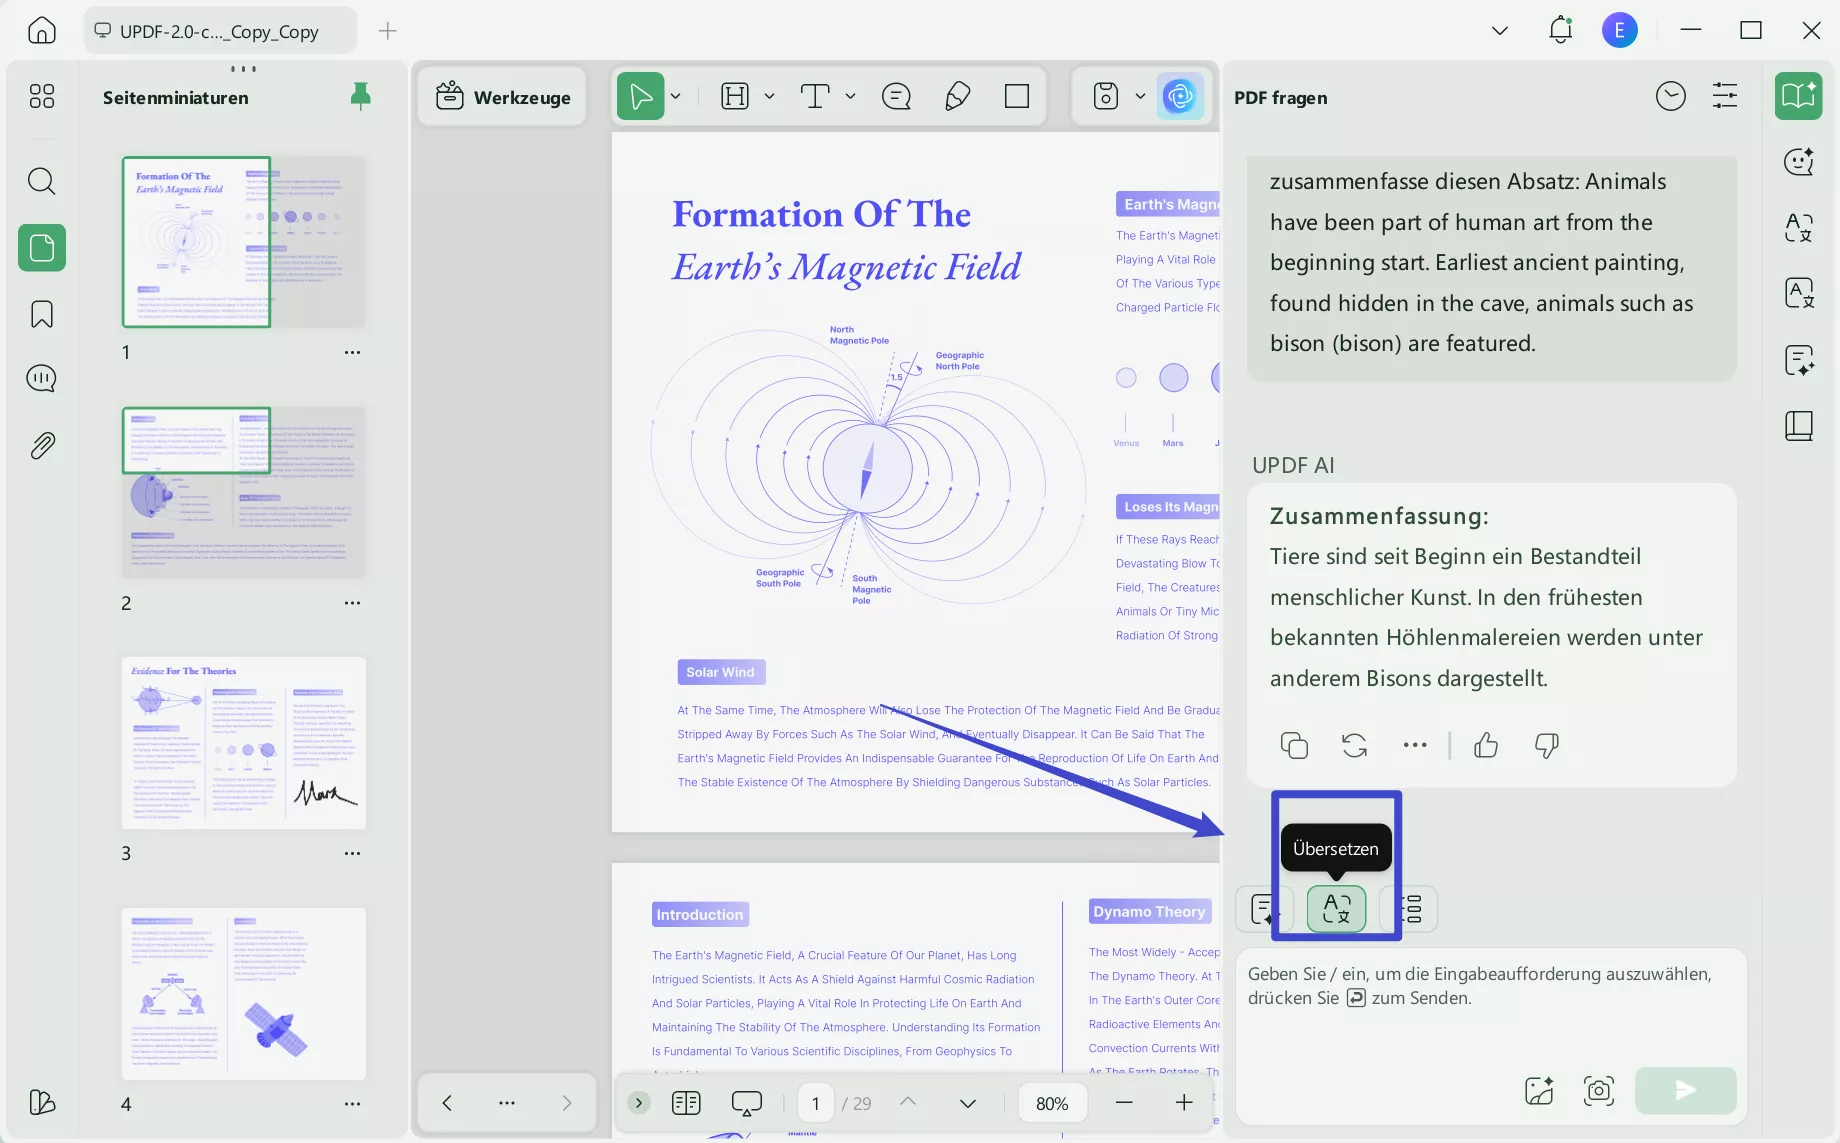Expand the bottom toolbar chevron

pos(639,1103)
